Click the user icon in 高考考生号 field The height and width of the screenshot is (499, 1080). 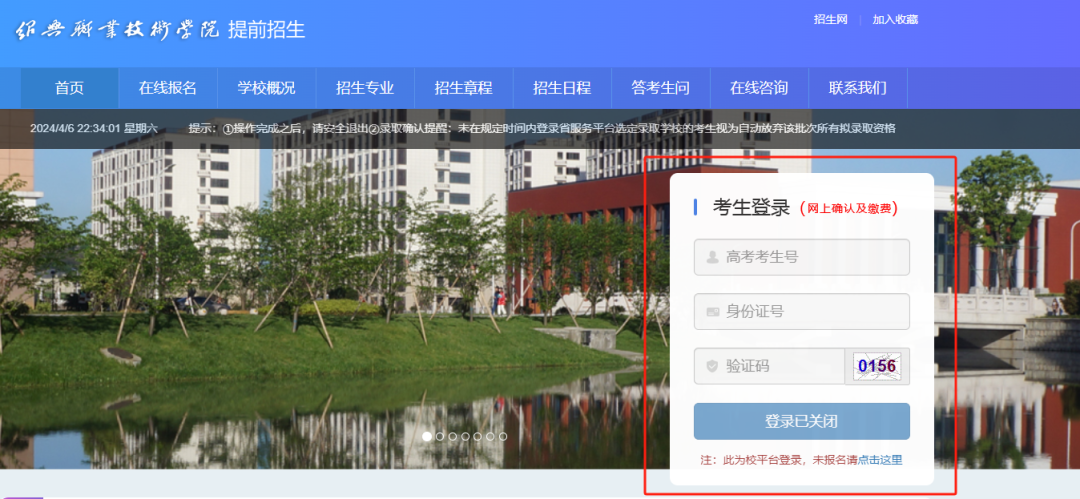[712, 257]
